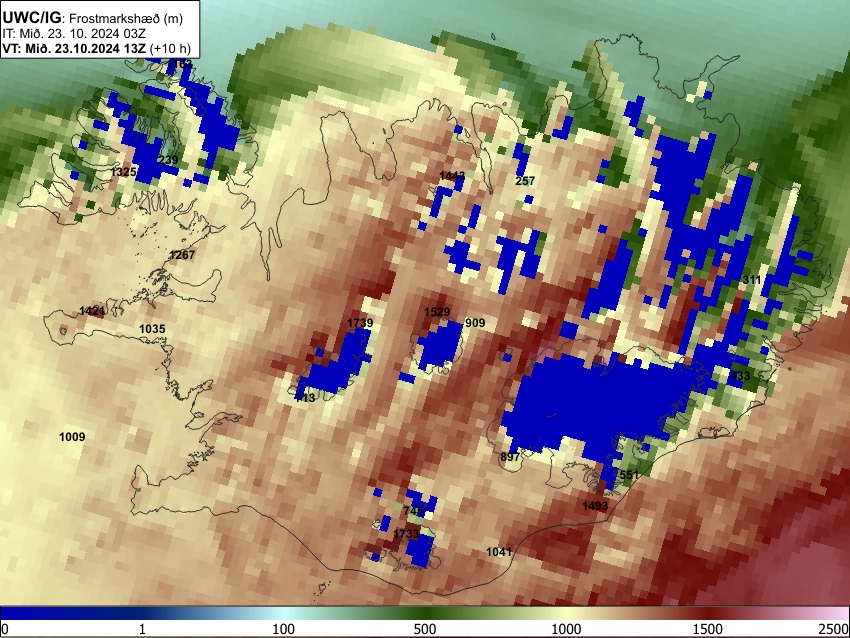850x638 pixels.
Task: Click the 909 value label
Action: tap(475, 323)
